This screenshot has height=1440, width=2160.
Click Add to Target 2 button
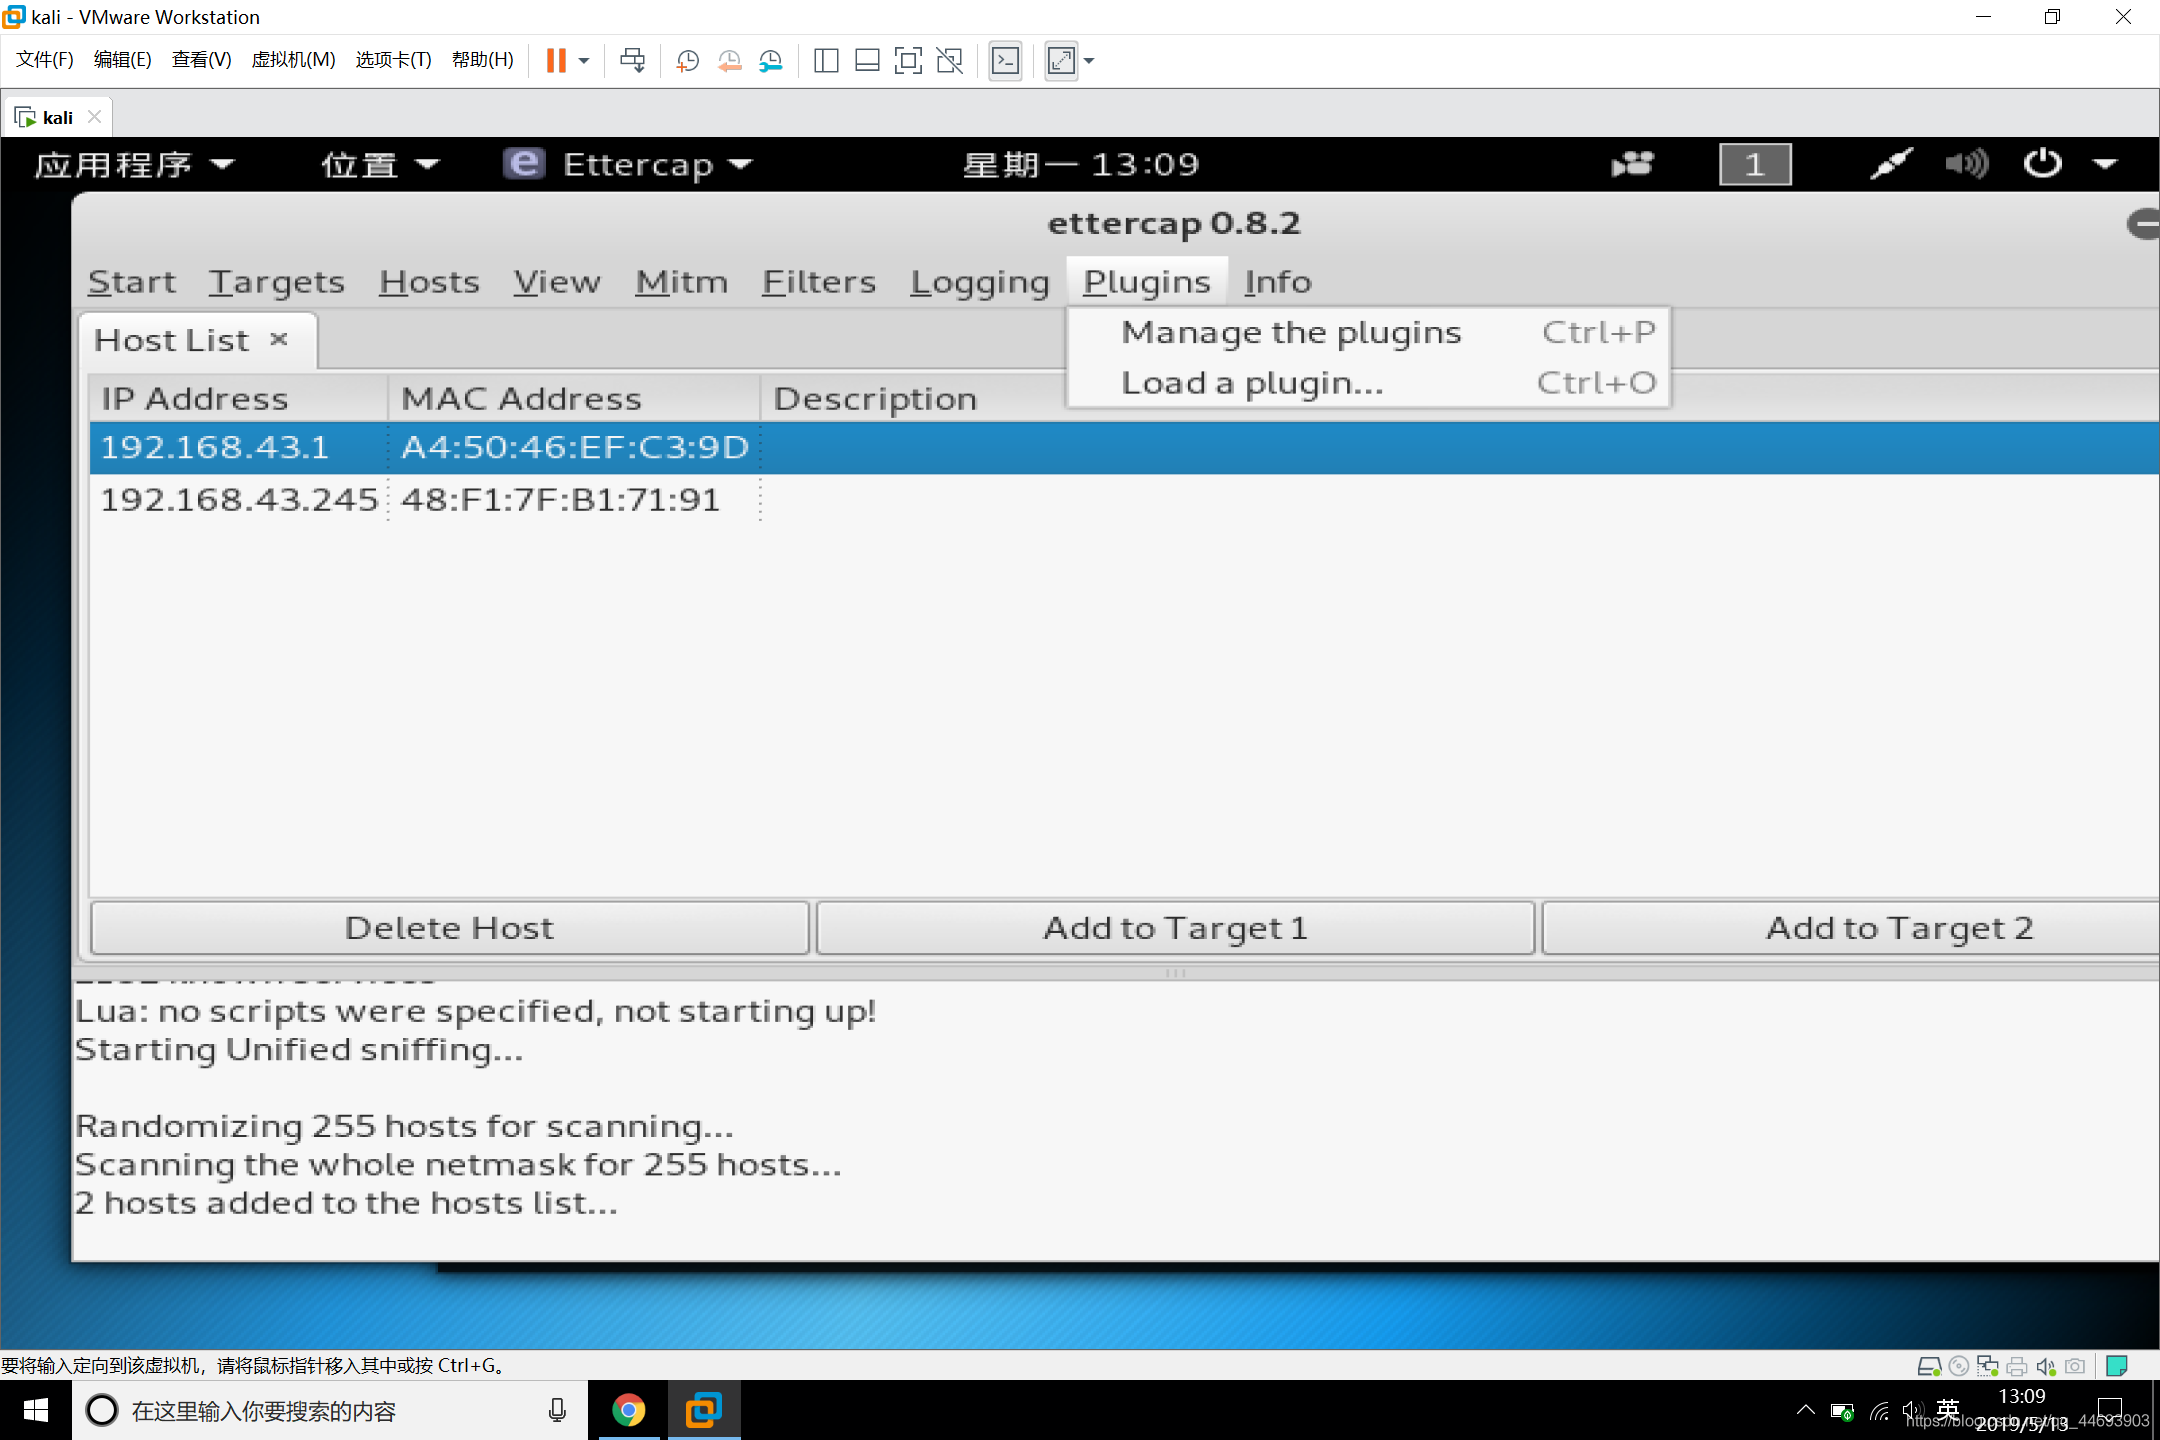coord(1900,927)
